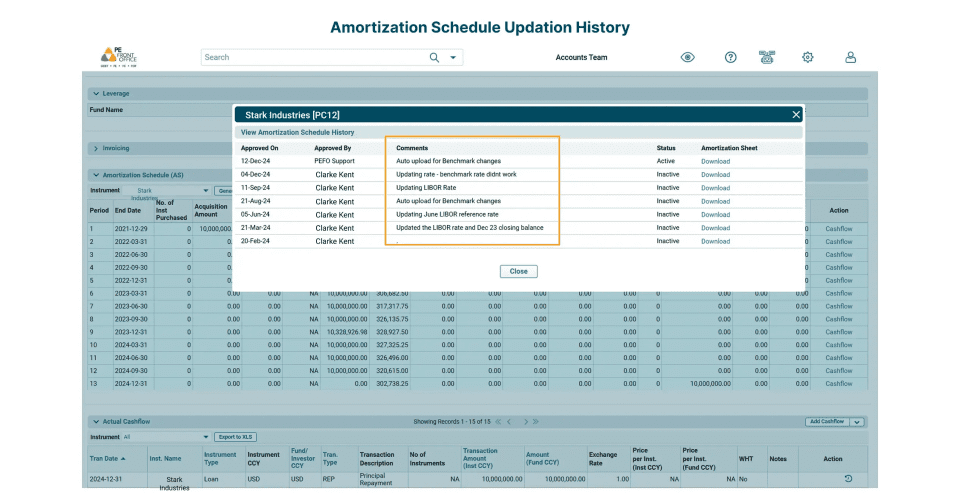Viewport: 960px width, 504px height.
Task: Open the Add Cashflow dropdown arrow
Action: point(857,422)
